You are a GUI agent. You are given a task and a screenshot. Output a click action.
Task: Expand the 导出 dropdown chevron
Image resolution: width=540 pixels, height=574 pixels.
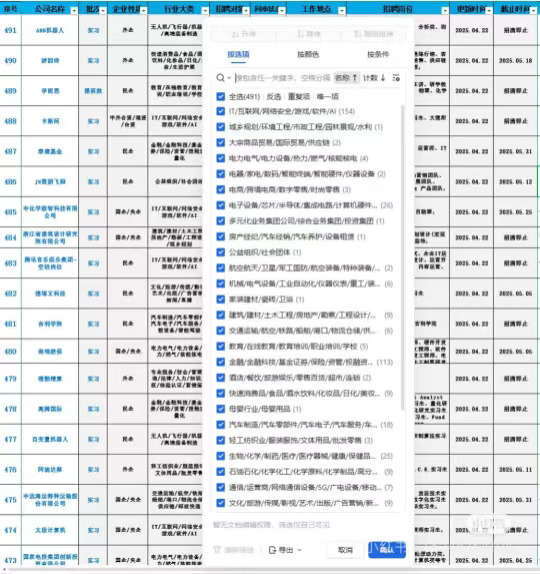click(299, 550)
